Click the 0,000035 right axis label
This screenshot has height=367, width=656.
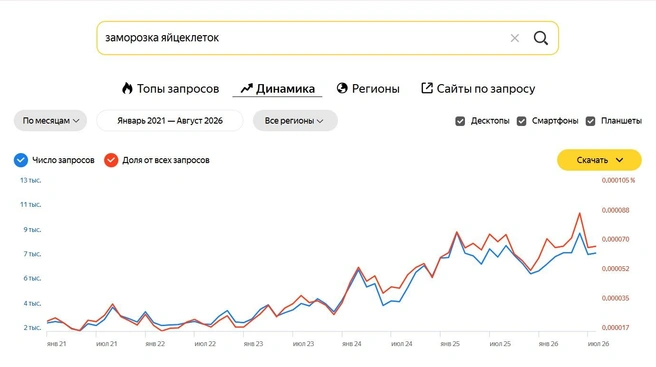coord(615,298)
